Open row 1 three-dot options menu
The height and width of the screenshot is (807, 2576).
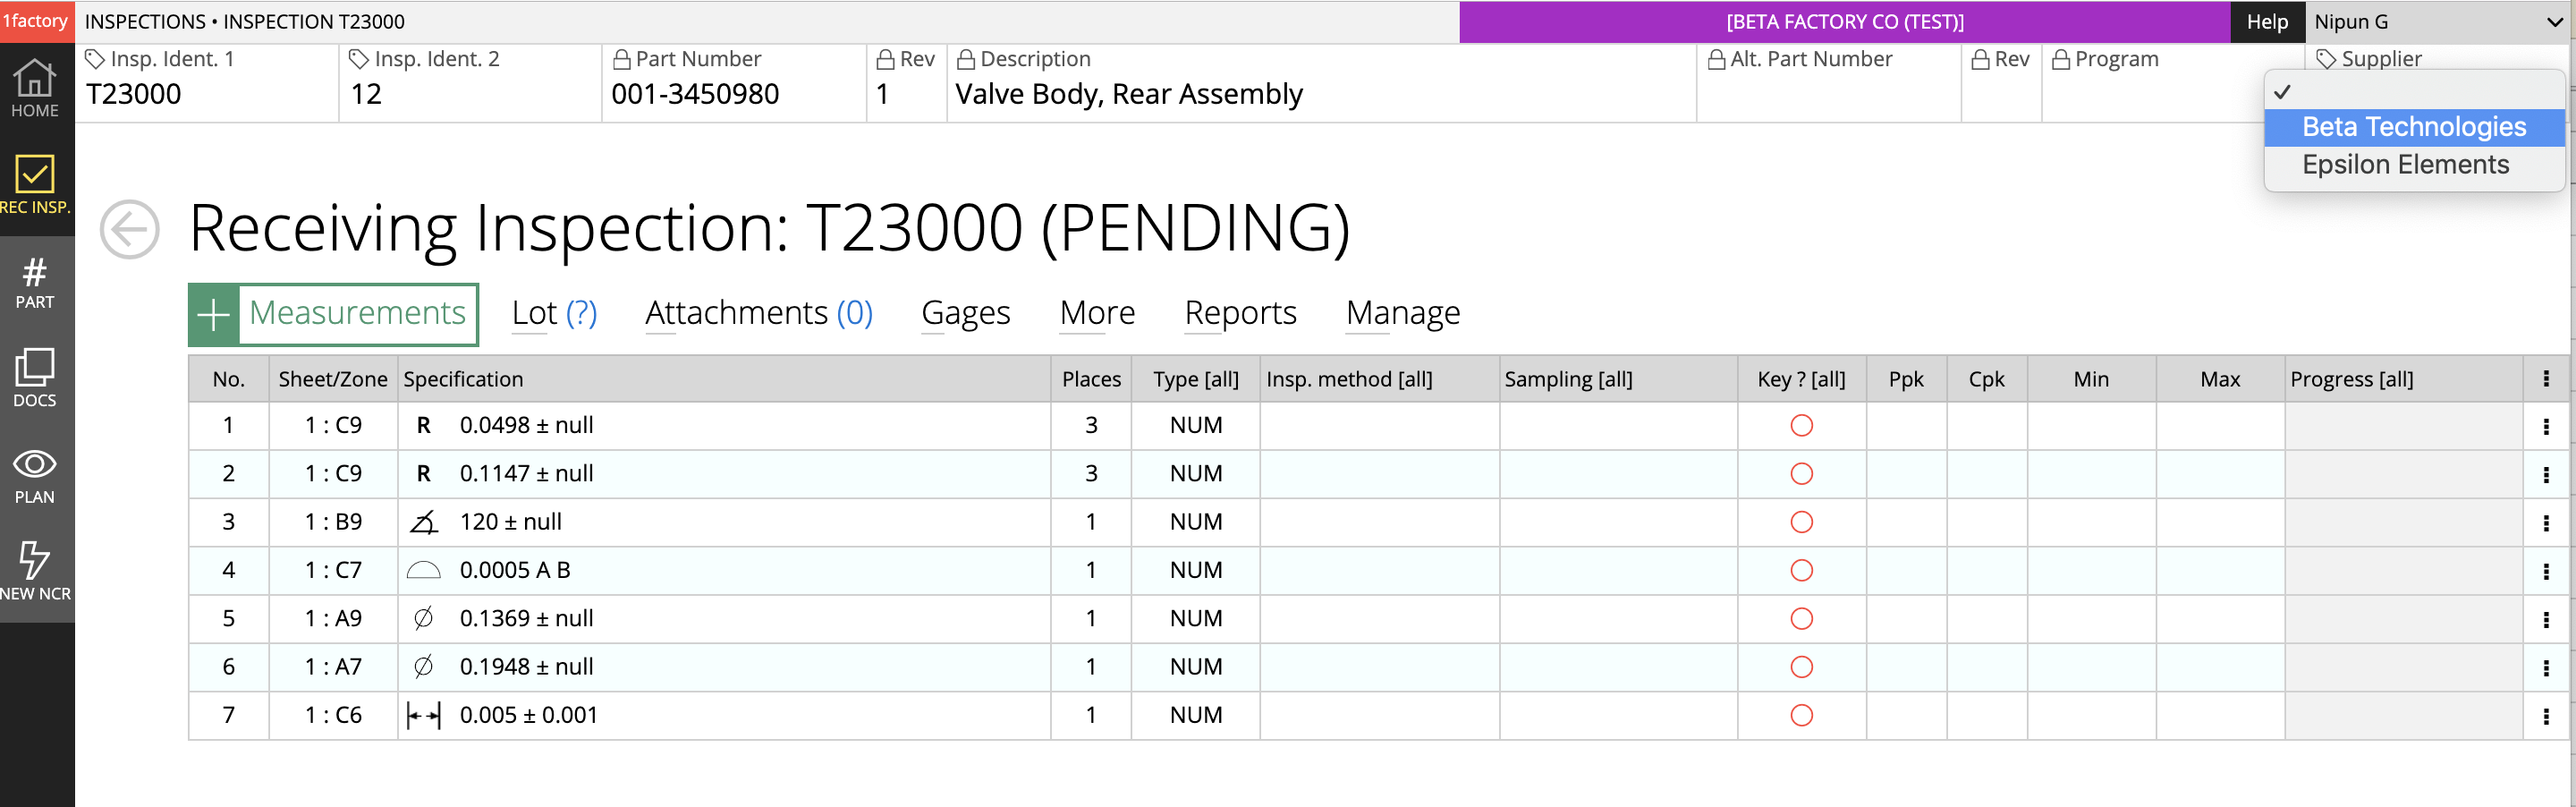pyautogui.click(x=2545, y=427)
